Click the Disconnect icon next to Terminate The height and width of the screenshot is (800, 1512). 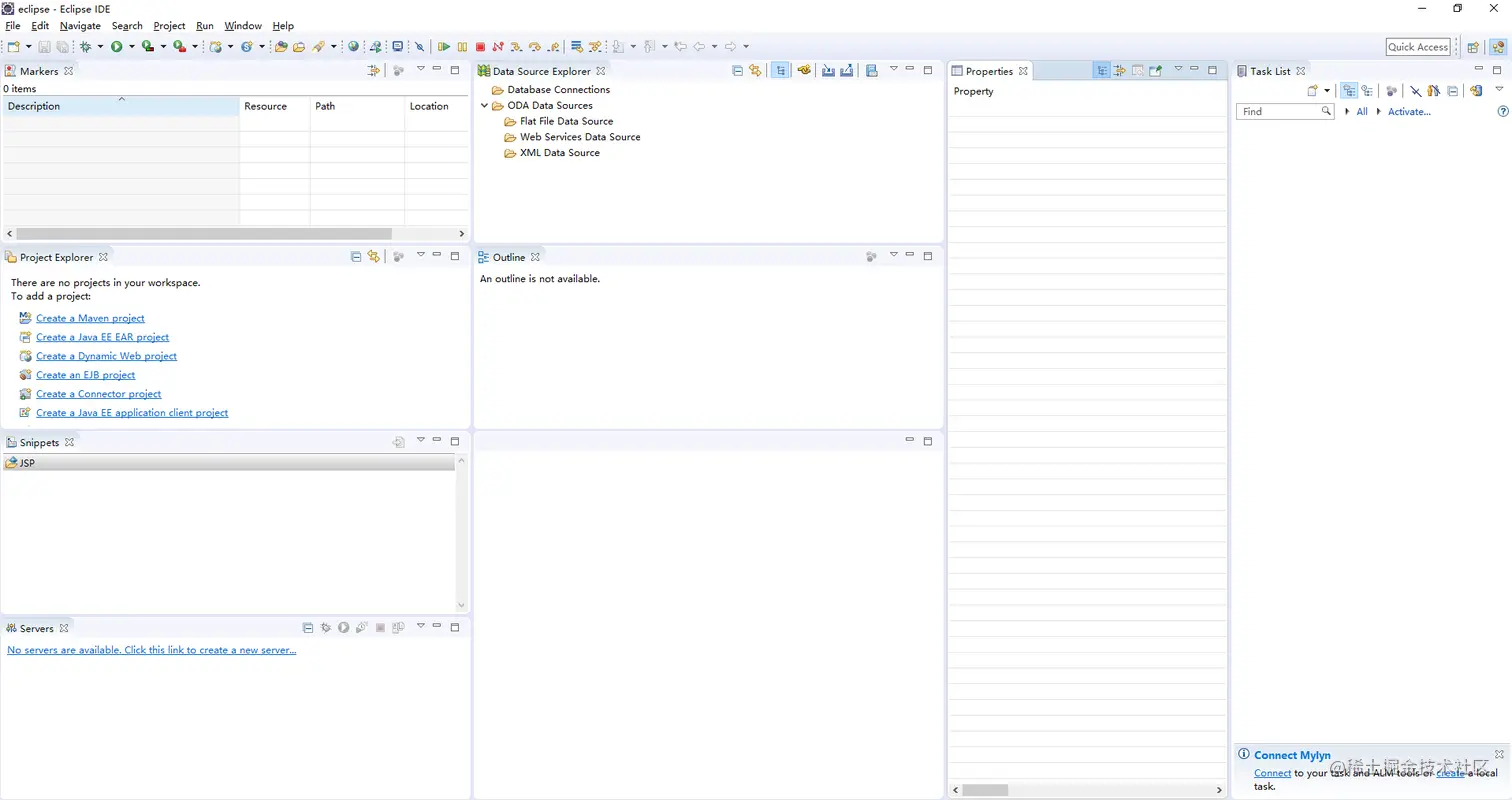click(x=498, y=47)
